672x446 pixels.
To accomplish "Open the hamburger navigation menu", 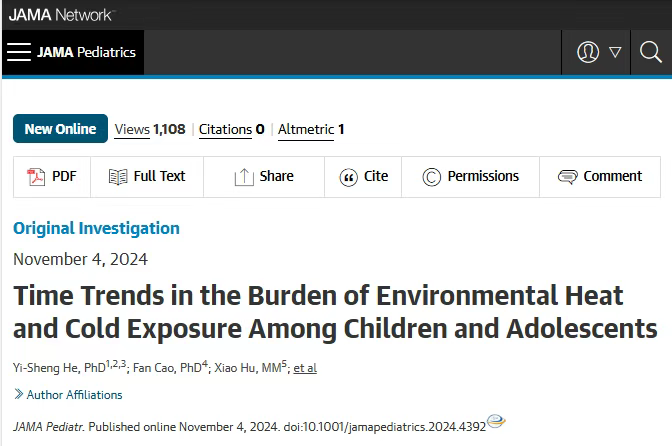I will tap(19, 52).
